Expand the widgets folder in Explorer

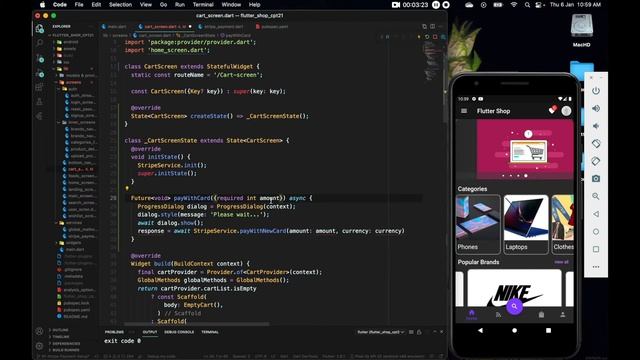[x=73, y=243]
